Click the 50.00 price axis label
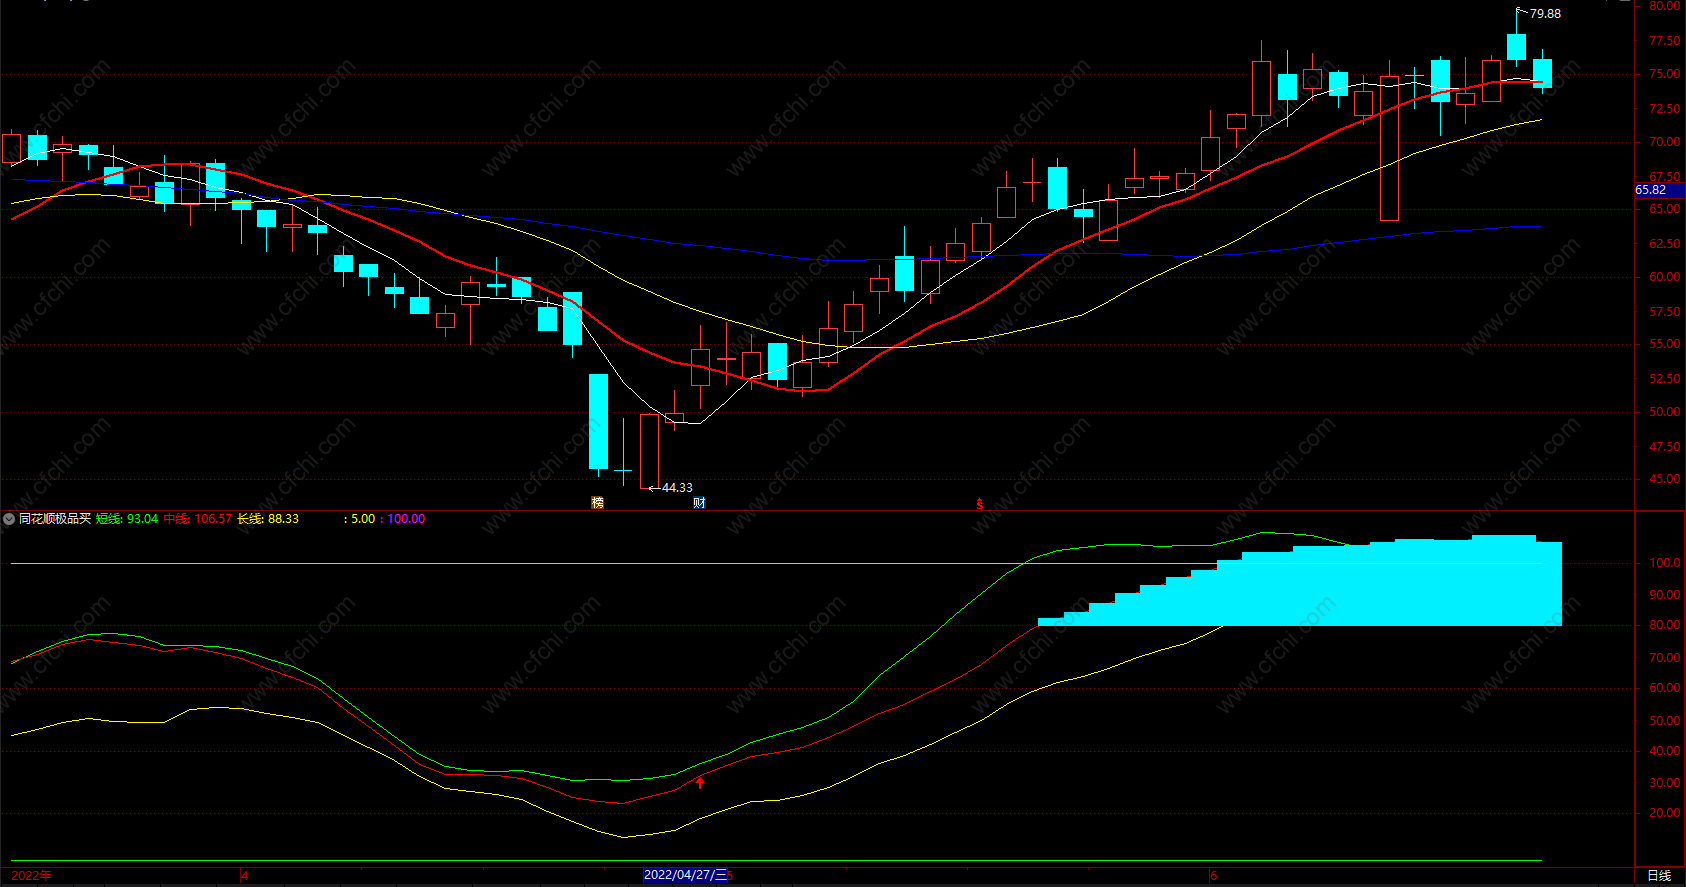 (1665, 412)
